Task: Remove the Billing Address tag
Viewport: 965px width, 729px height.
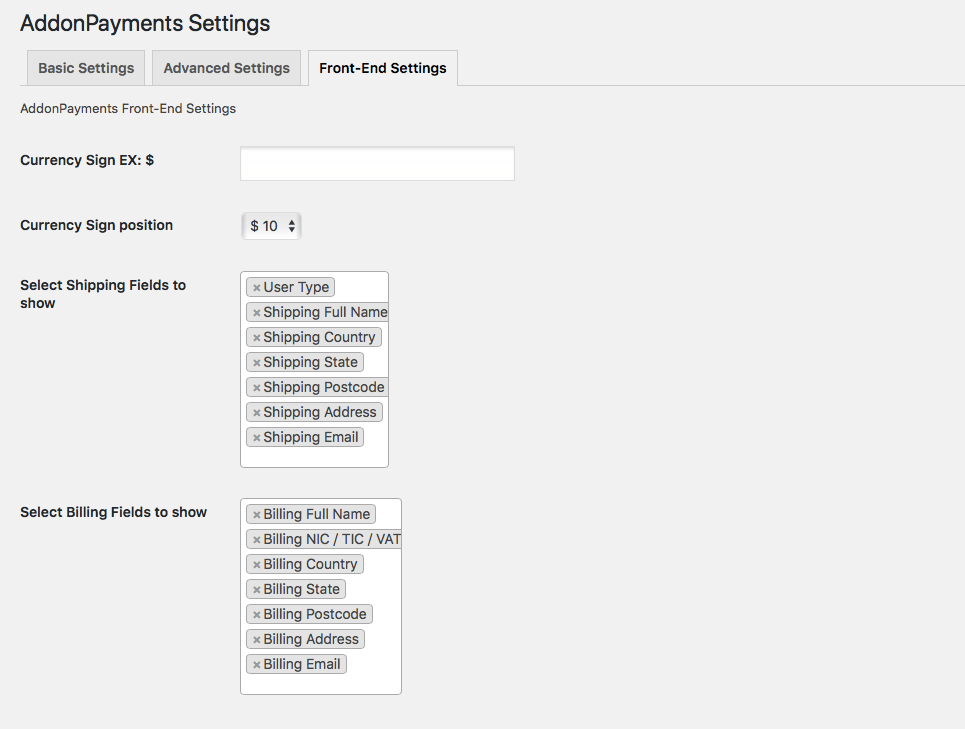Action: pos(257,640)
